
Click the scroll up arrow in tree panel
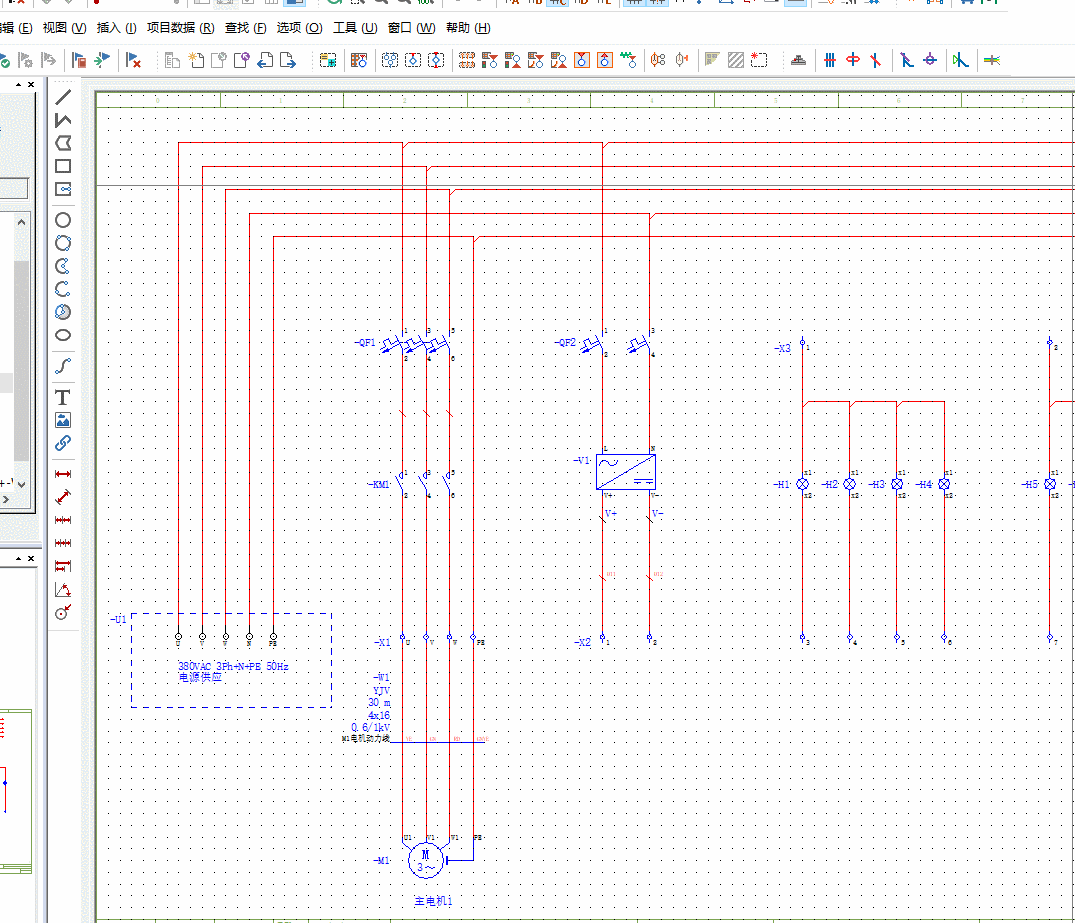coord(21,222)
